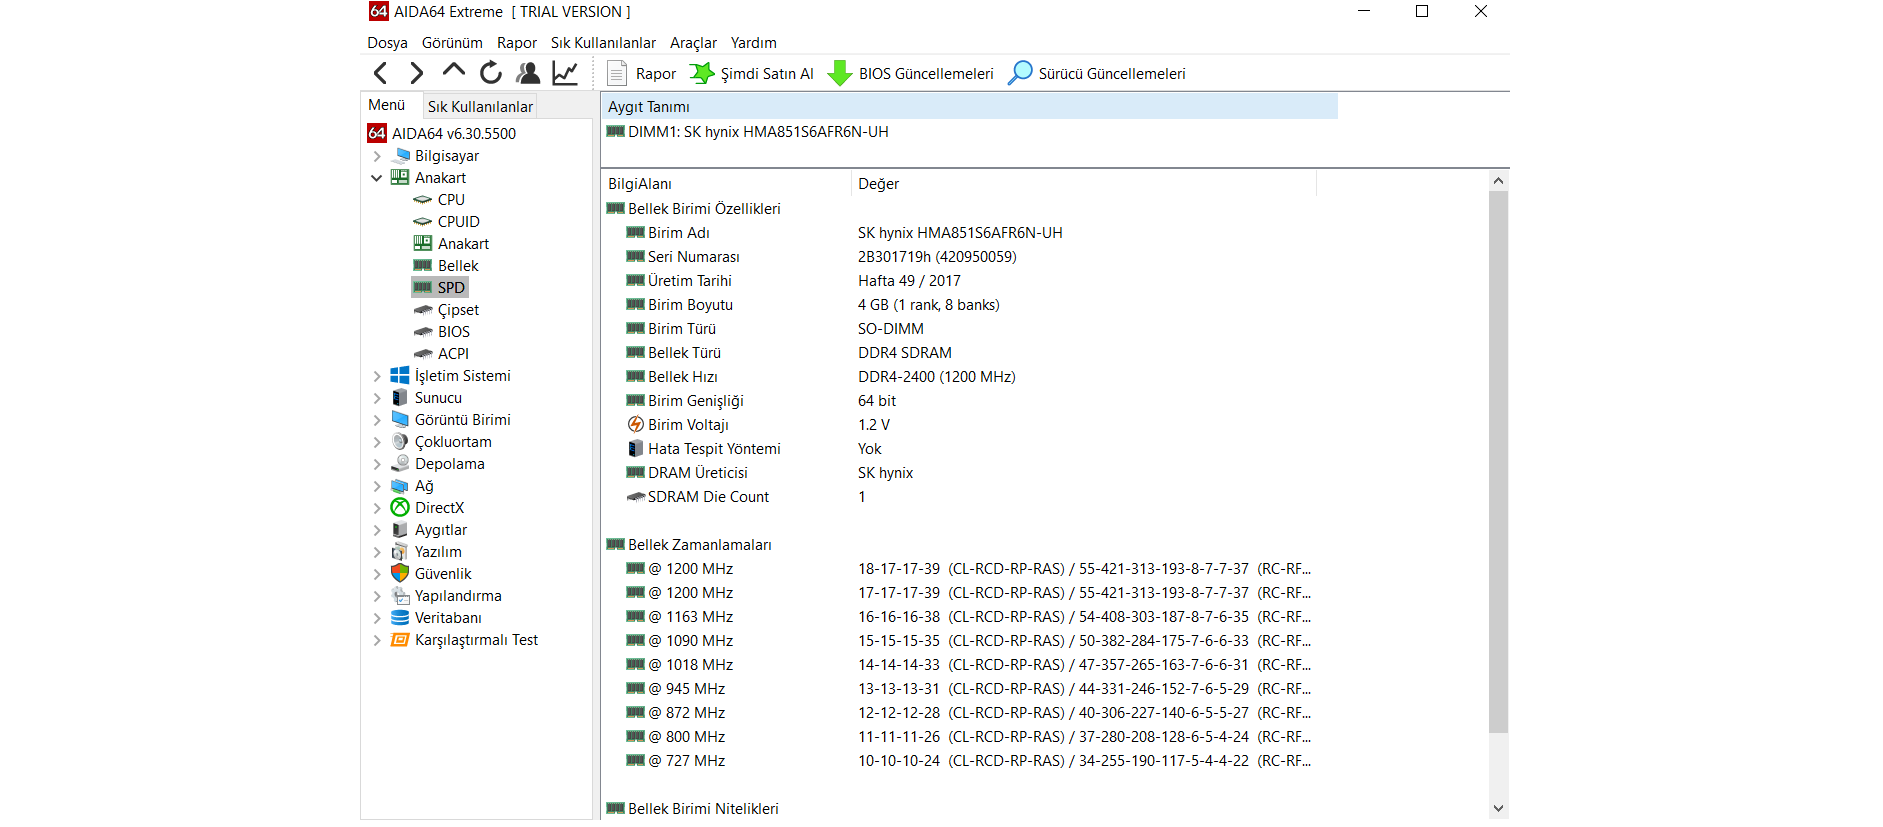Open BIOS Güncellemeleri from toolbar
Image resolution: width=1883 pixels, height=827 pixels.
point(911,74)
